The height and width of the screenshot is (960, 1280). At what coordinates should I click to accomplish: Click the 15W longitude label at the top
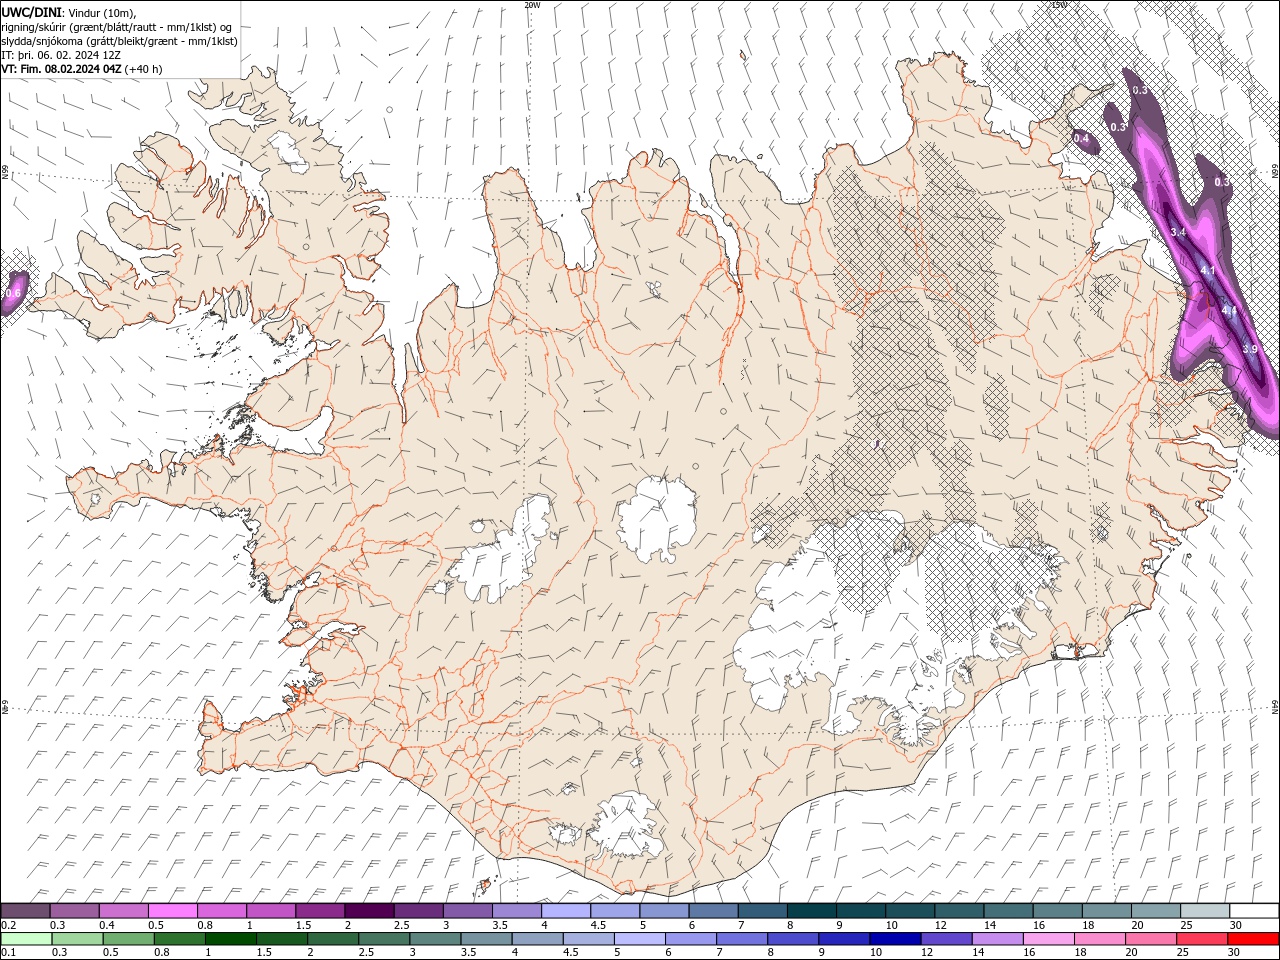click(1059, 5)
